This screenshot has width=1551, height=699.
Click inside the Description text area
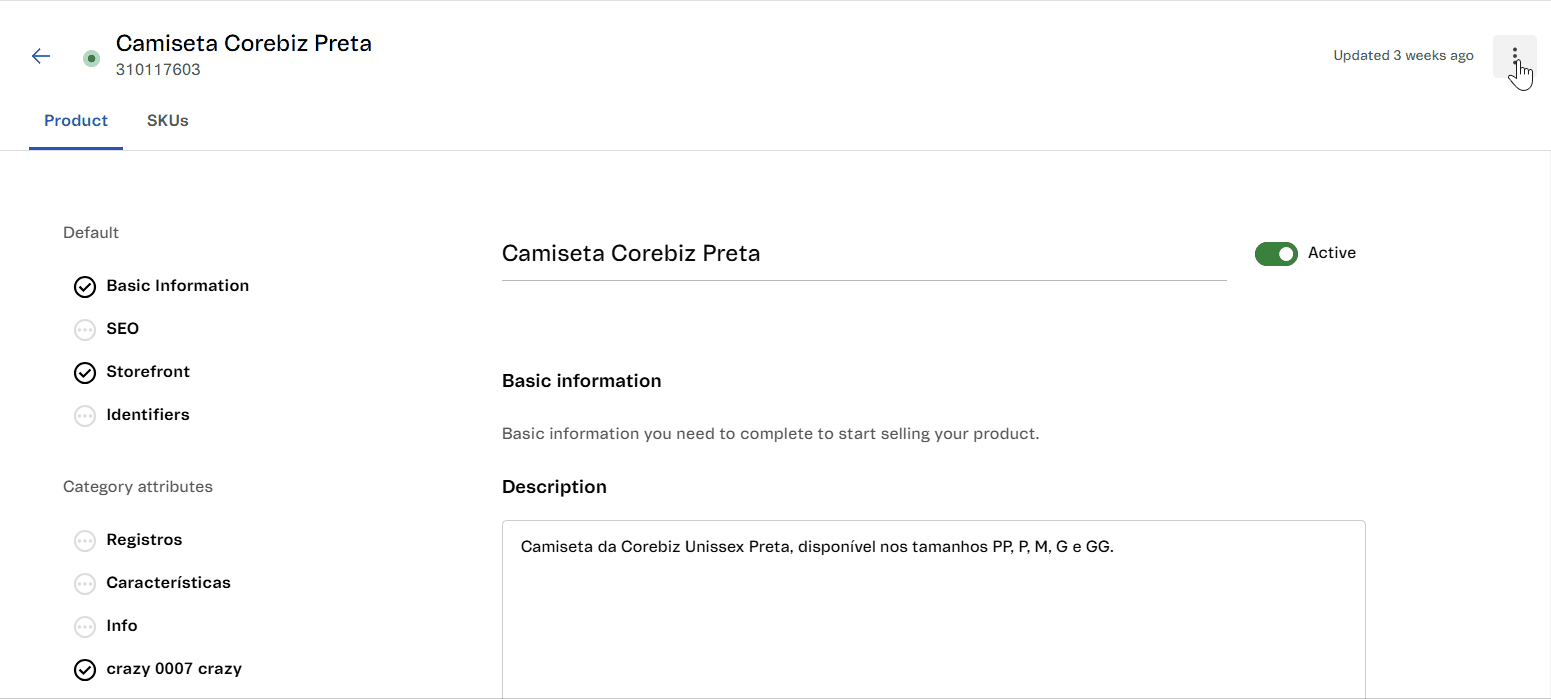pos(933,610)
